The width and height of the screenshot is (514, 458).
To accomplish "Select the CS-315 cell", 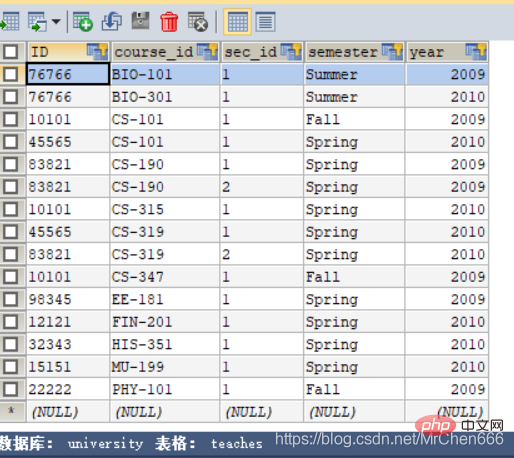I will point(165,209).
